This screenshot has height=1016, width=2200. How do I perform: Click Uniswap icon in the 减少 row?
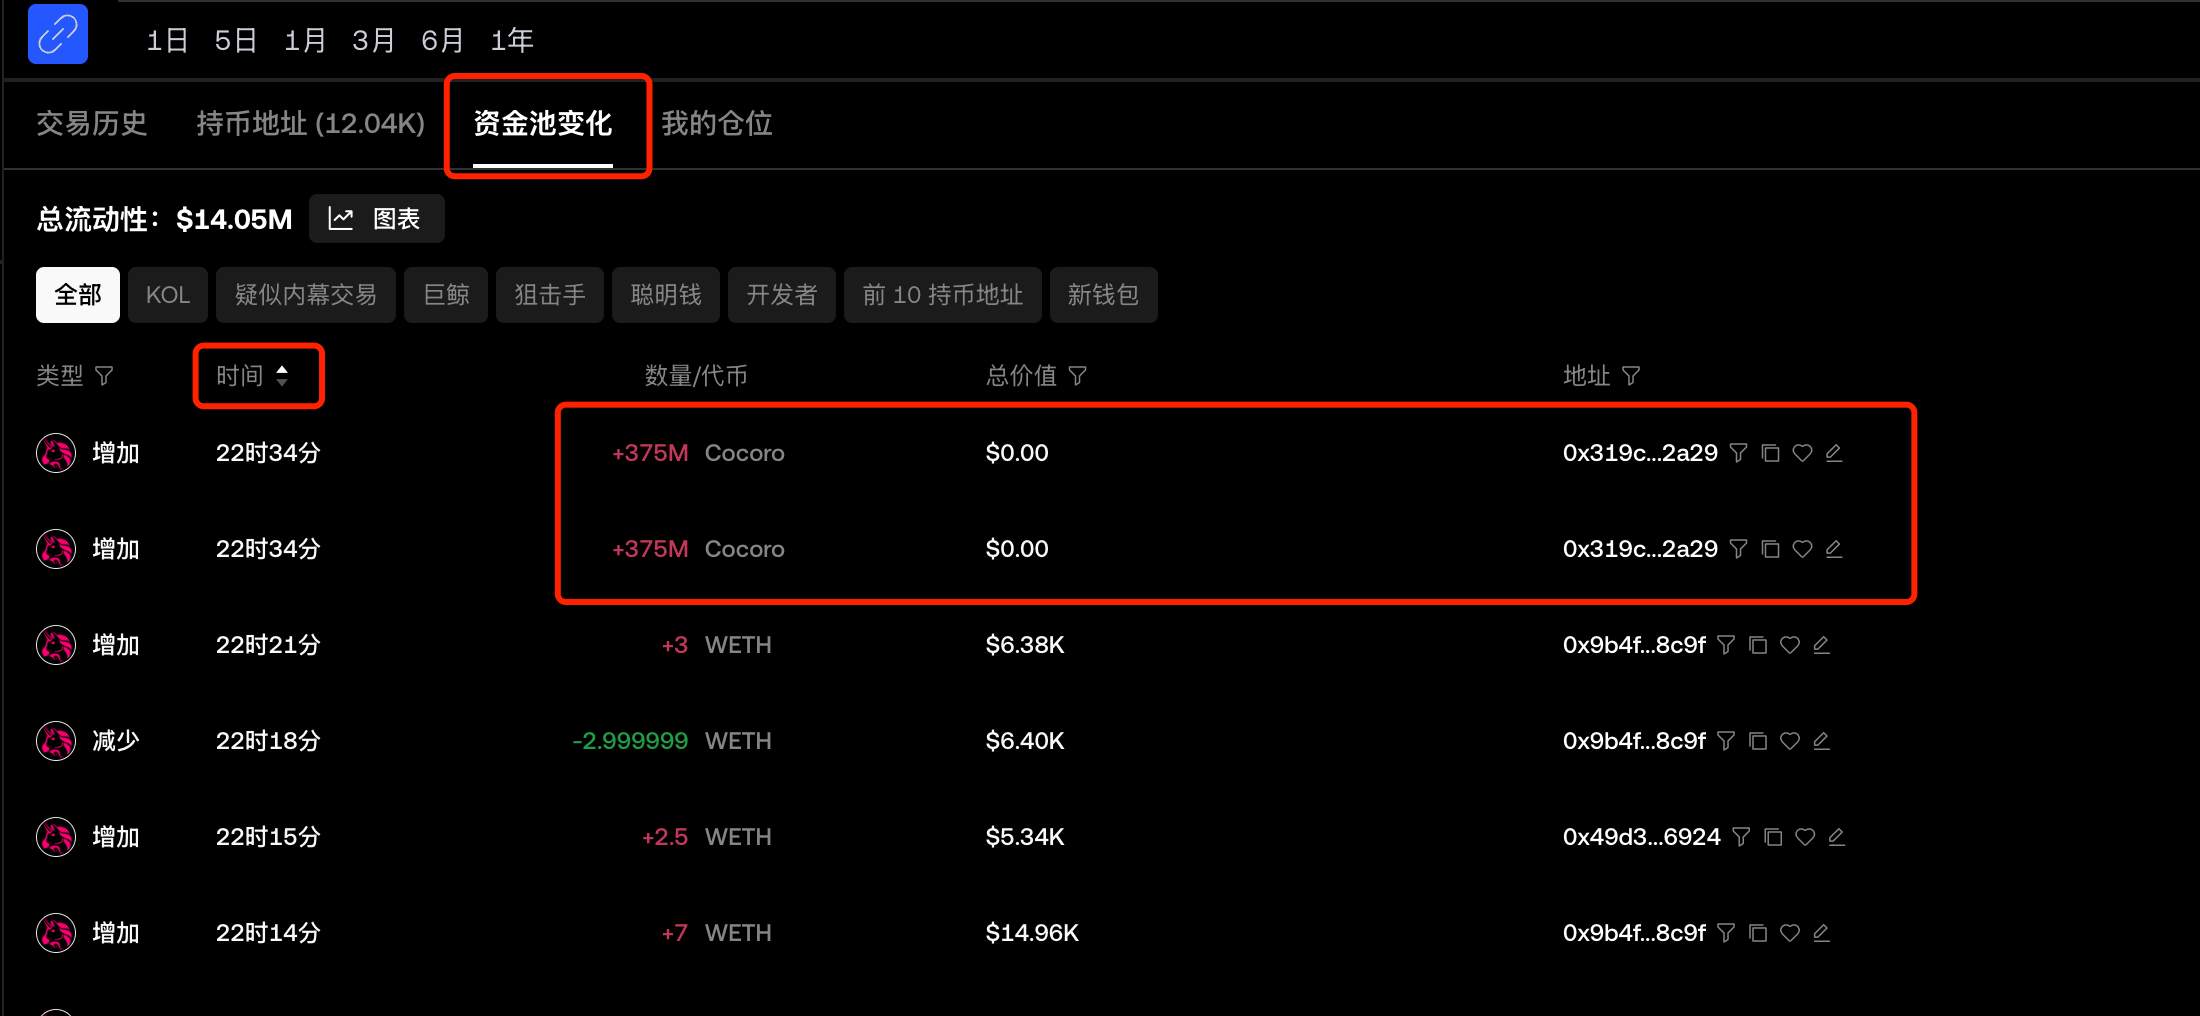[56, 741]
